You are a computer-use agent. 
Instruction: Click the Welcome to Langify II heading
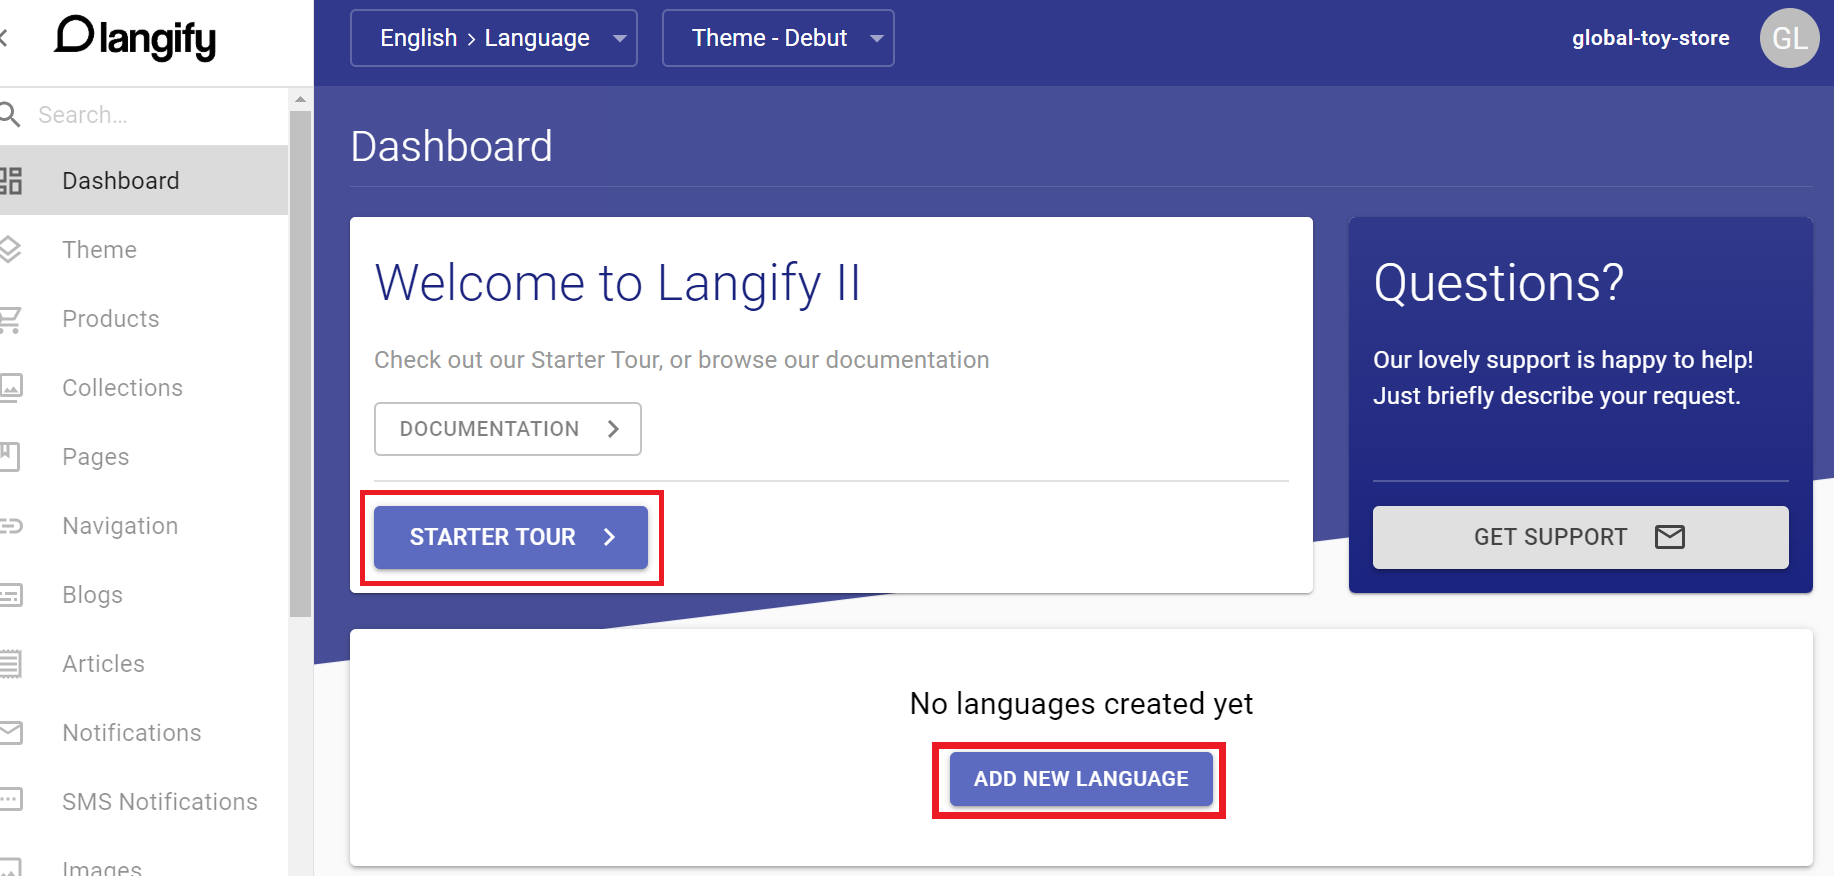[617, 283]
